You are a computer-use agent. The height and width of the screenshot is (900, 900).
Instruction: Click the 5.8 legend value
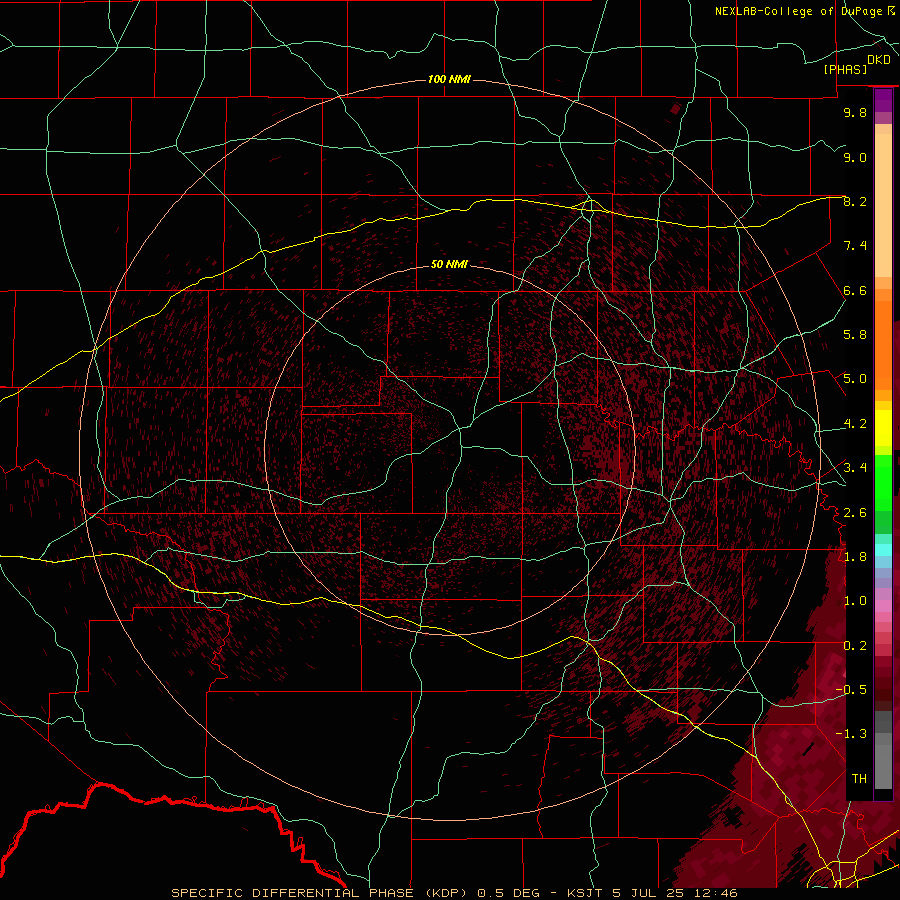(x=855, y=335)
